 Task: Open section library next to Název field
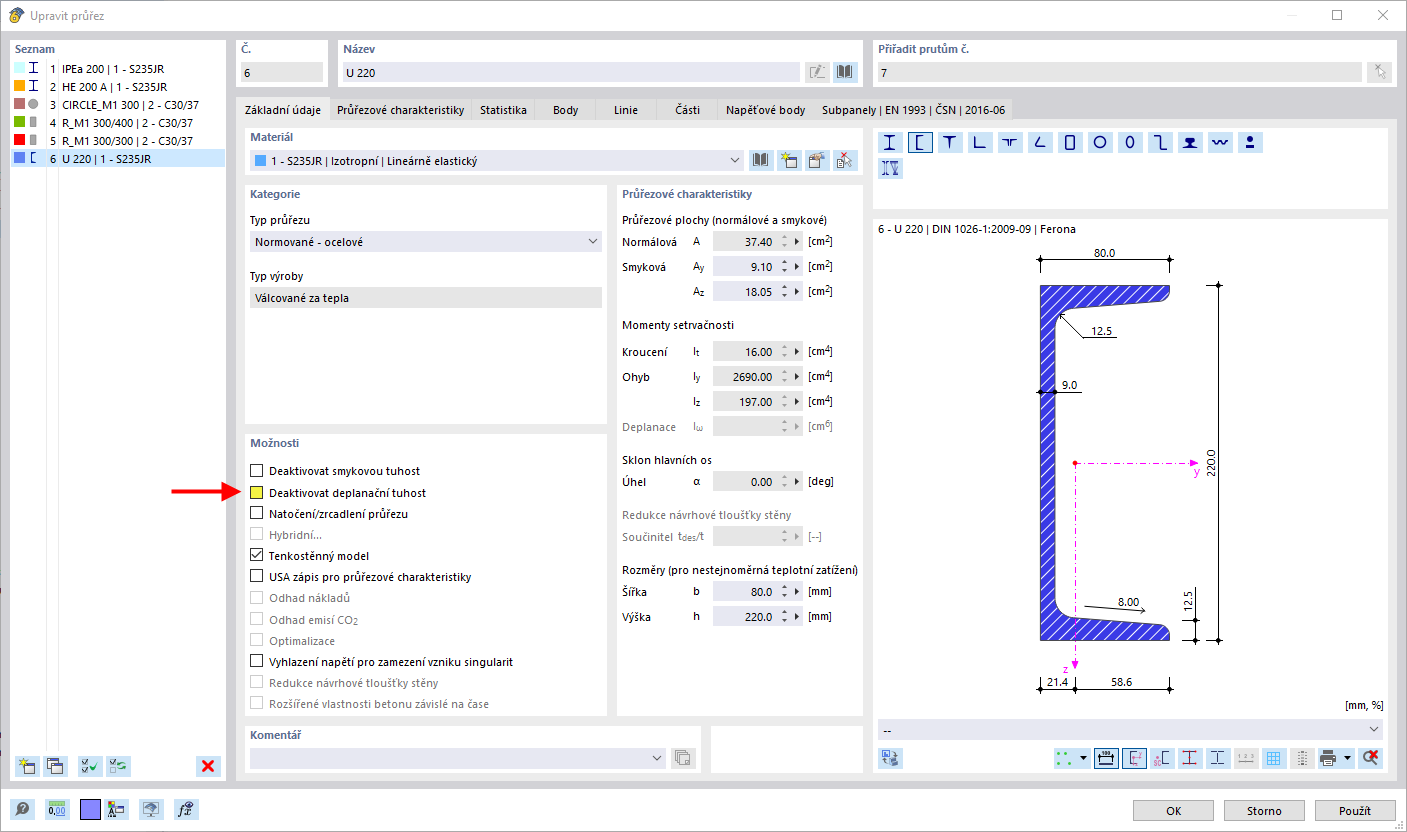pyautogui.click(x=845, y=72)
